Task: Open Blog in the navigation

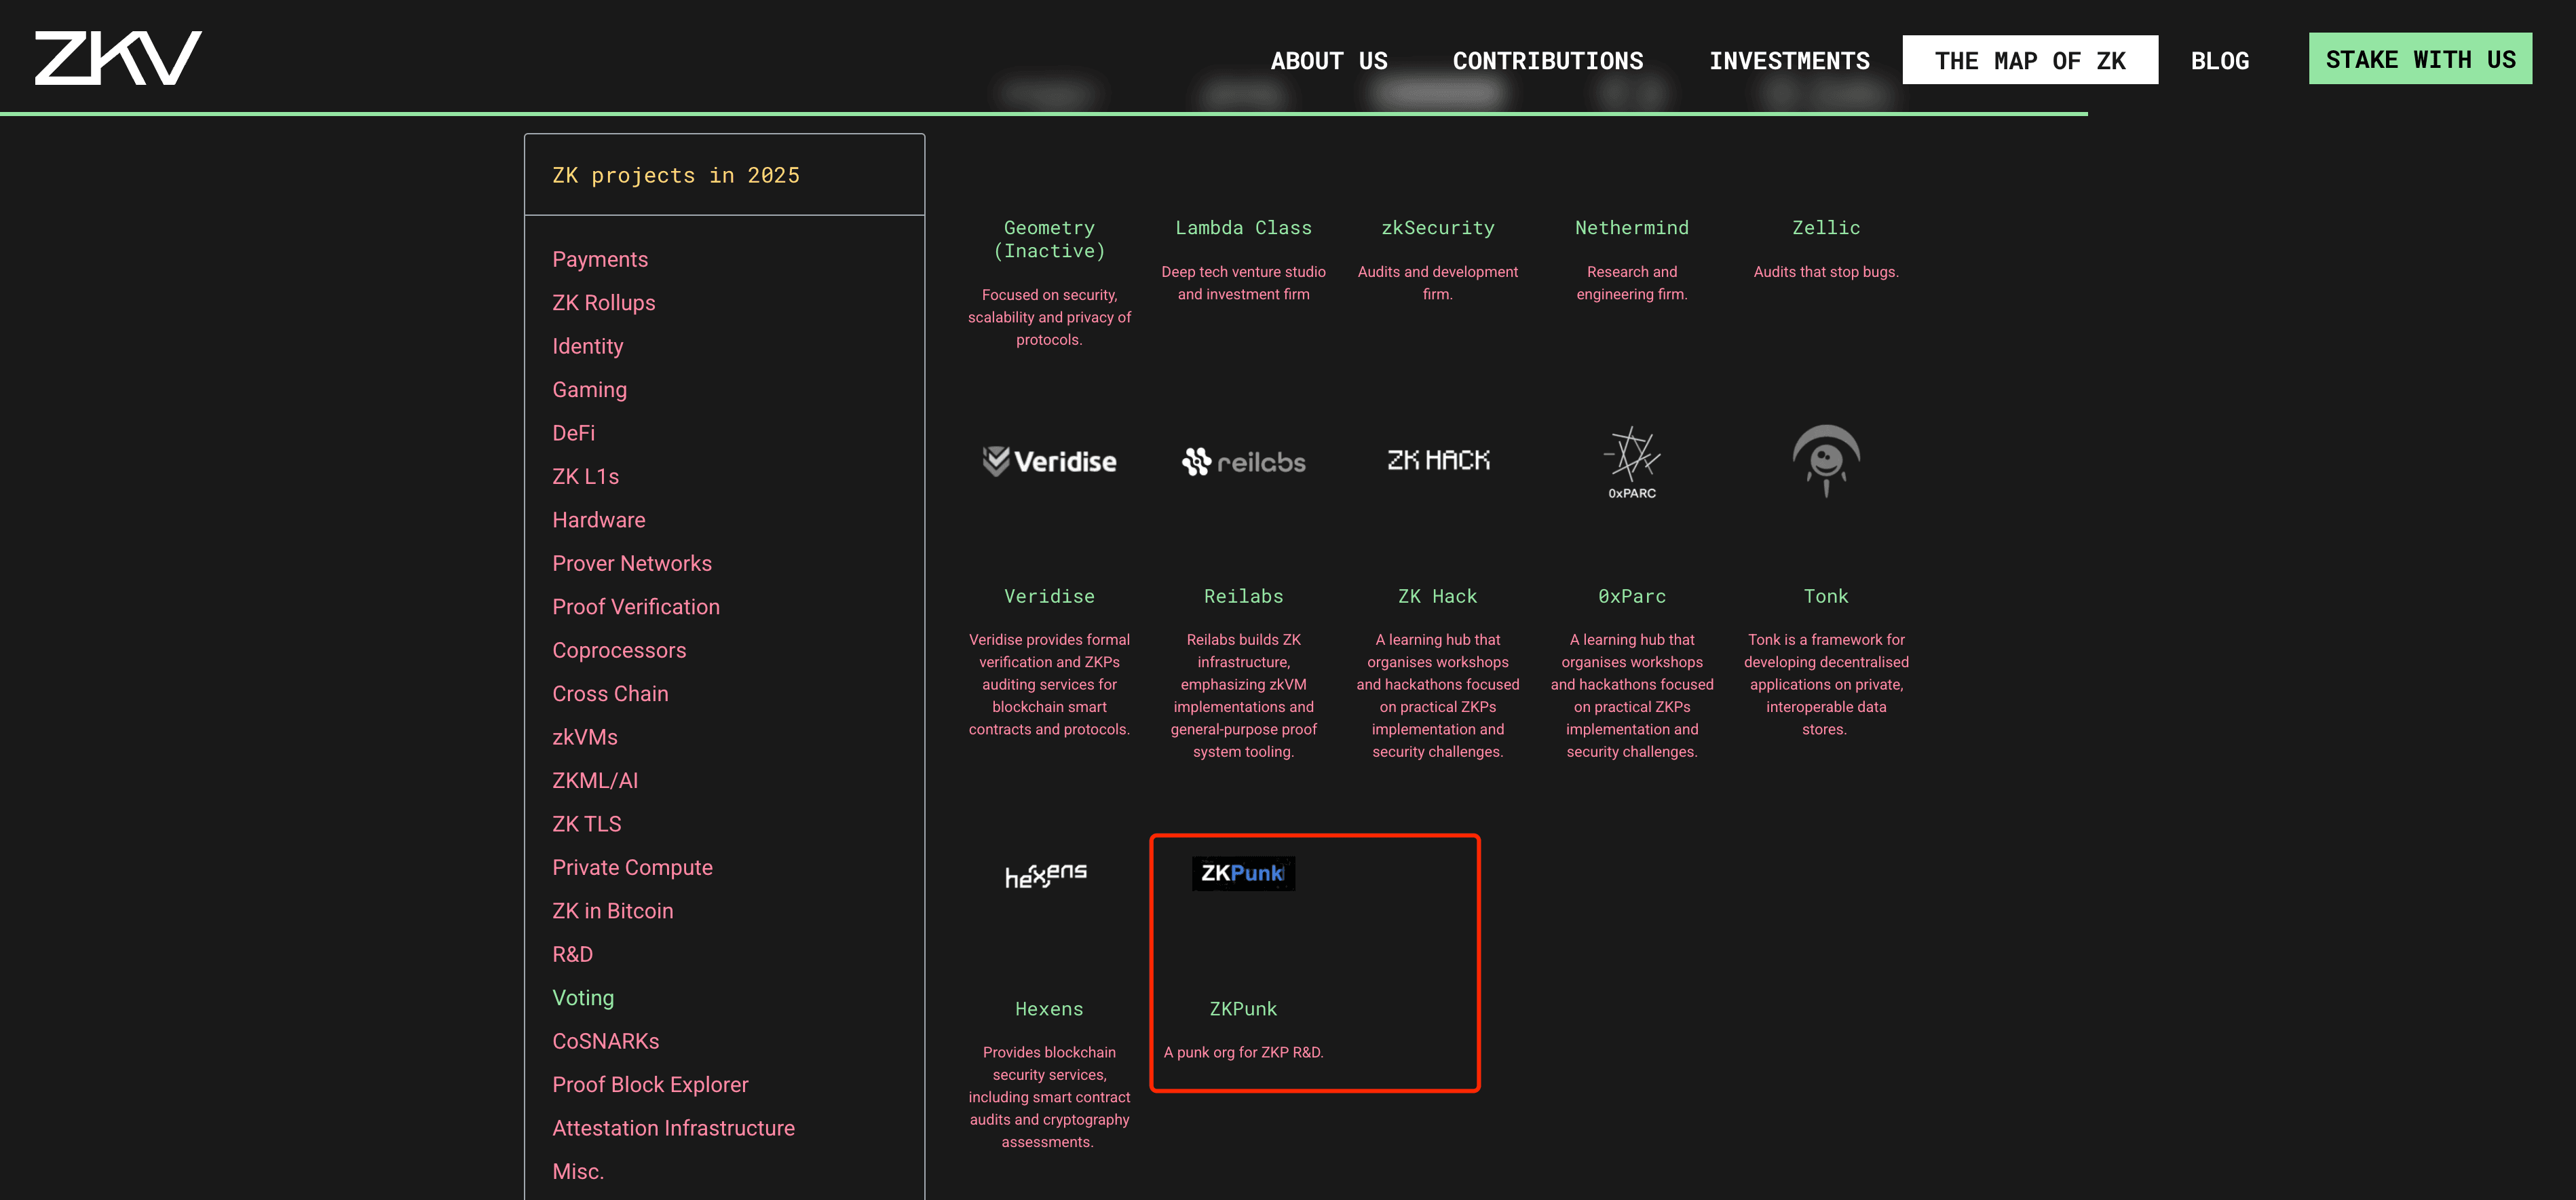Action: point(2219,61)
